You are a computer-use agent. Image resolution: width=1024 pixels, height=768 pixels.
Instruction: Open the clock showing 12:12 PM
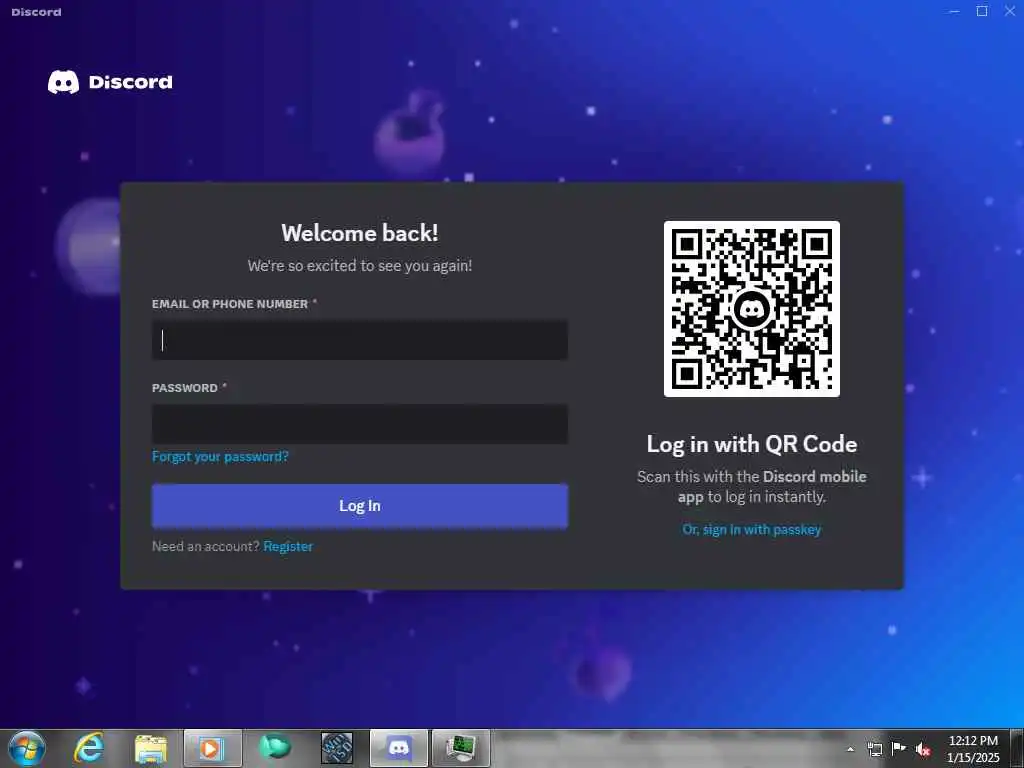973,749
